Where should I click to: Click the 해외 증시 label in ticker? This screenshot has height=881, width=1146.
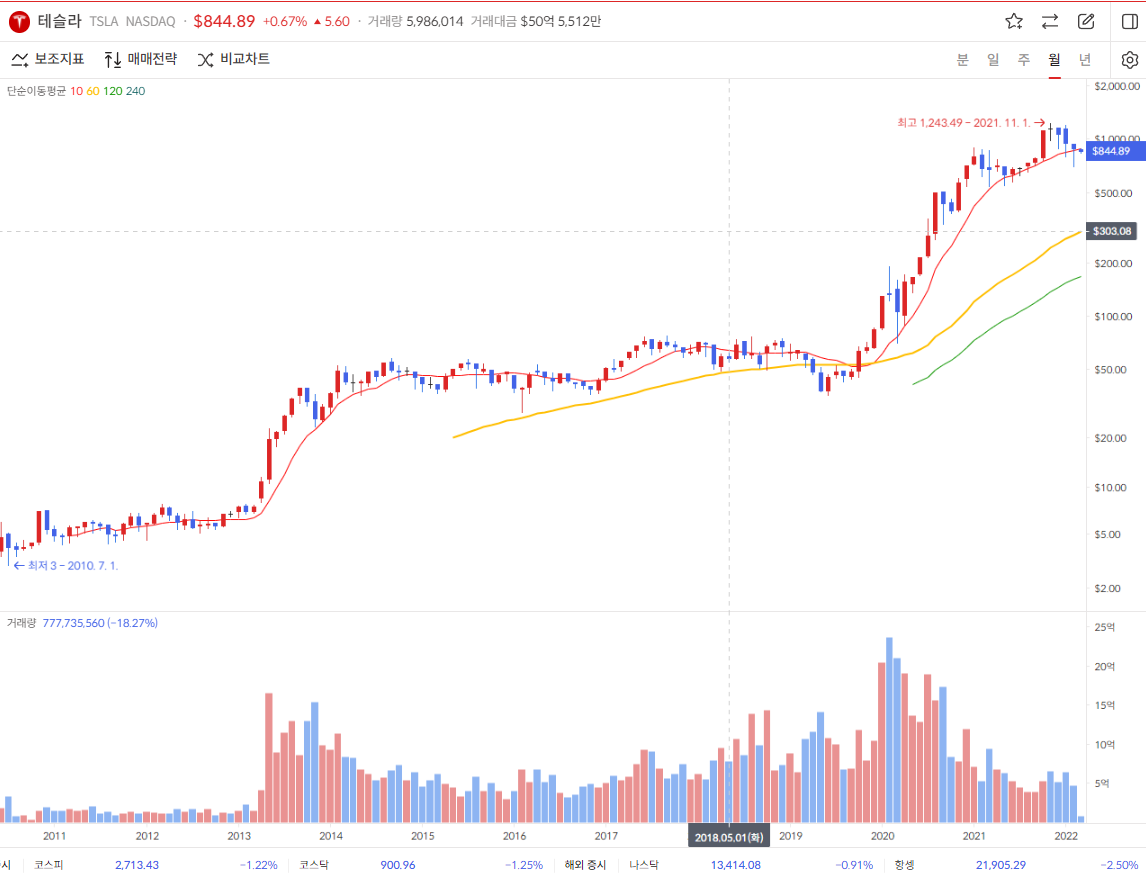pyautogui.click(x=585, y=865)
